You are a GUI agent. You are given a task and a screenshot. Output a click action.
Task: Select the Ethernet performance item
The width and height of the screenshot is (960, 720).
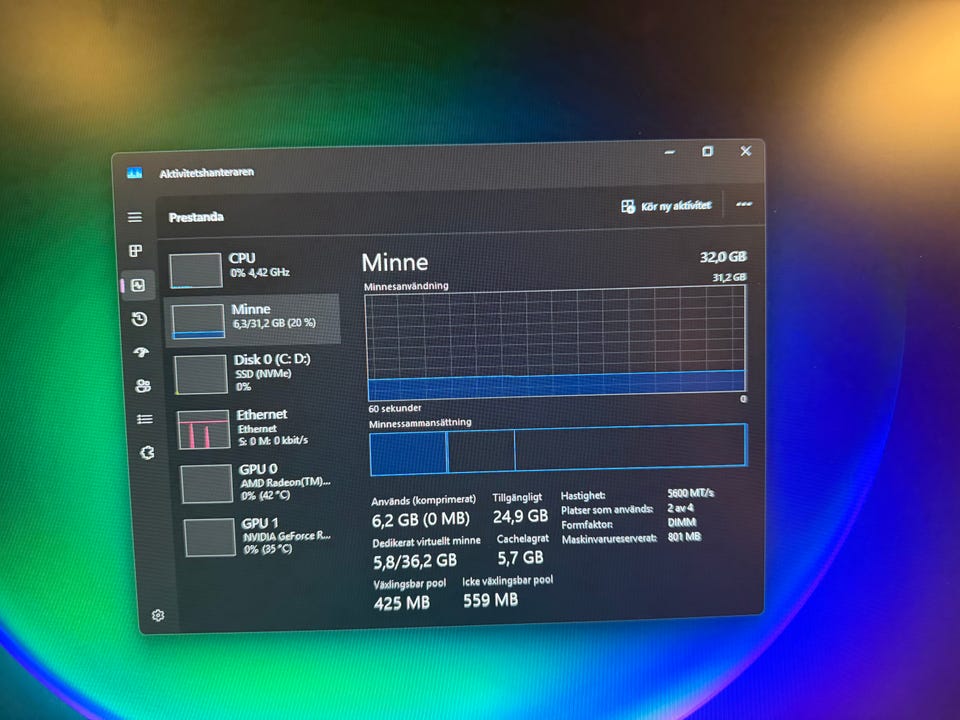coord(258,428)
